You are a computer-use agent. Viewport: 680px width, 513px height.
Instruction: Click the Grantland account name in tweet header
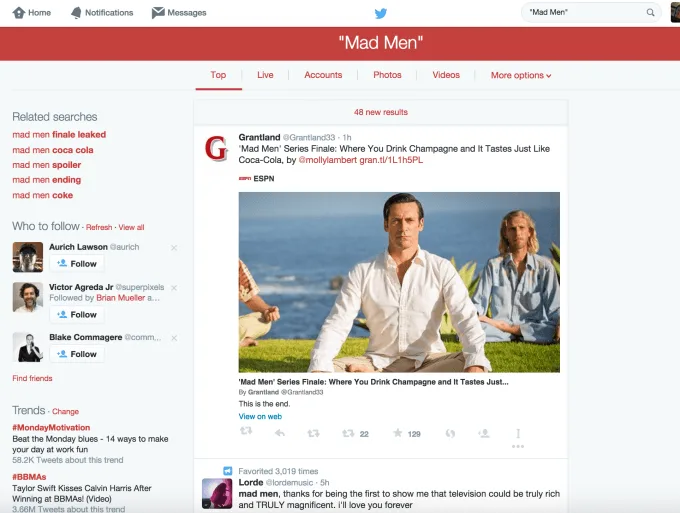pyautogui.click(x=259, y=137)
